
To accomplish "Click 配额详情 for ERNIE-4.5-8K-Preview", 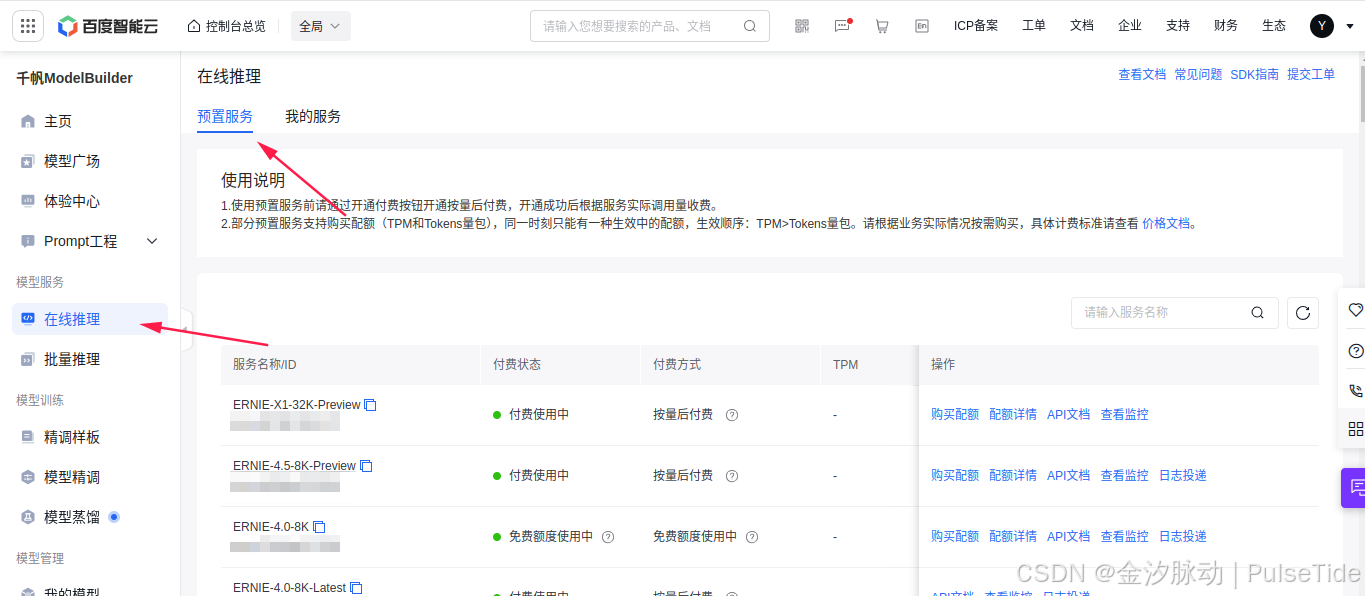I will point(1013,476).
